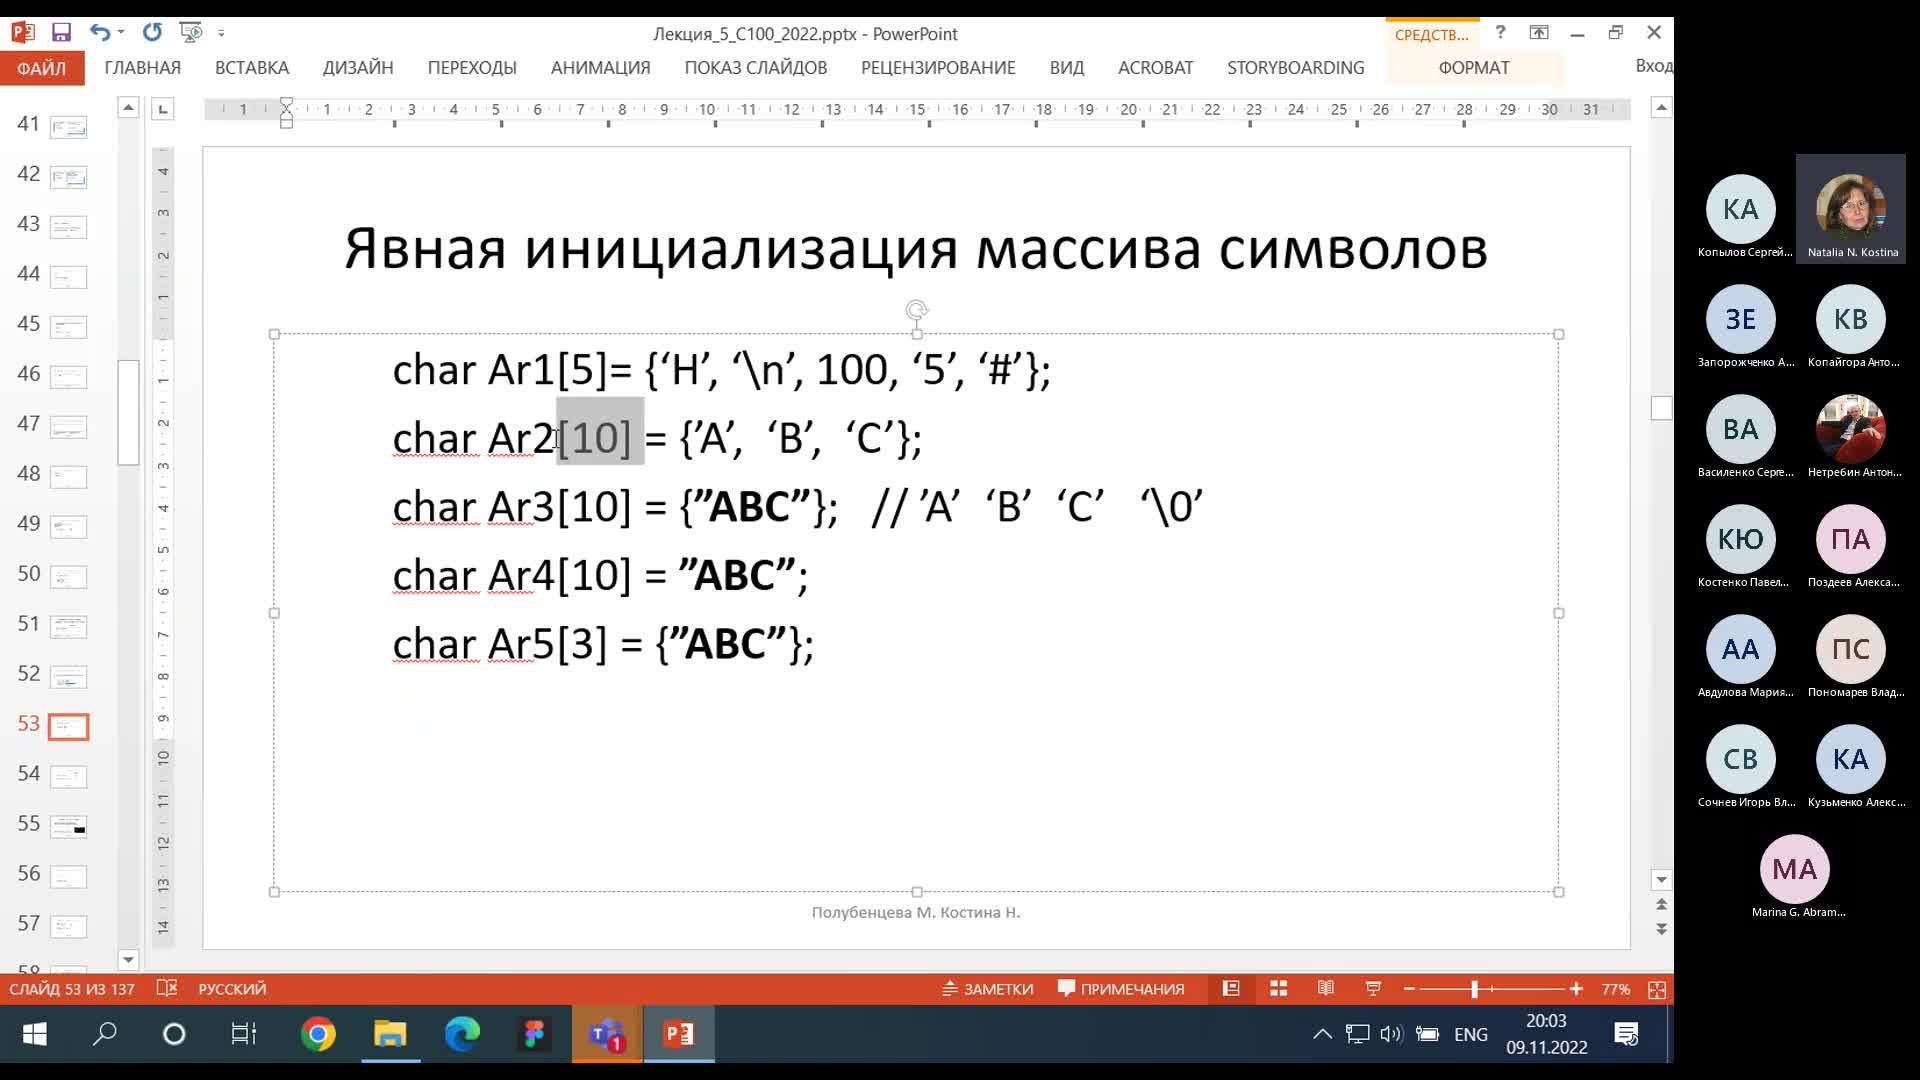This screenshot has width=1920, height=1080.
Task: Select slide 47 thumbnail
Action: click(69, 427)
